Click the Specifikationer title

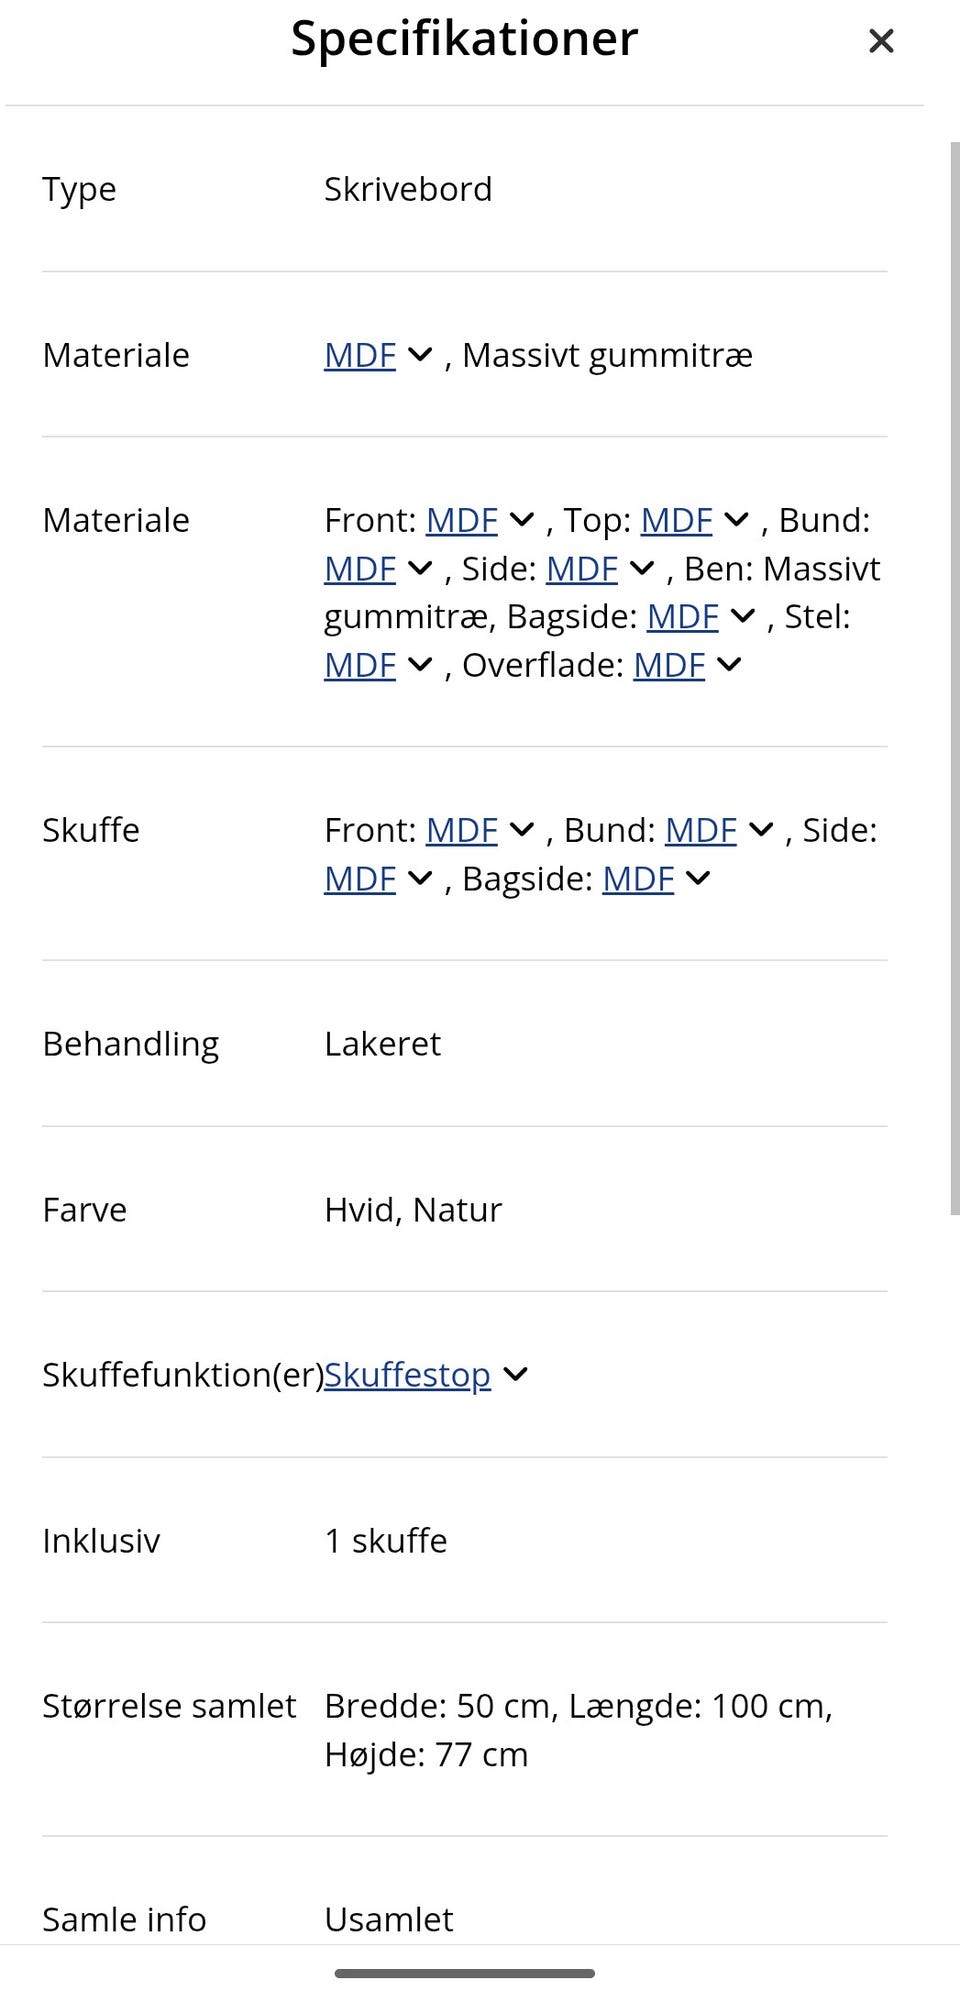tap(464, 39)
